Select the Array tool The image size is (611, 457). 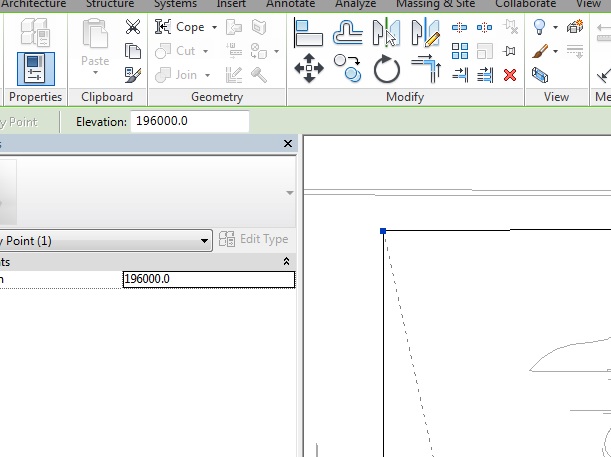pyautogui.click(x=460, y=51)
